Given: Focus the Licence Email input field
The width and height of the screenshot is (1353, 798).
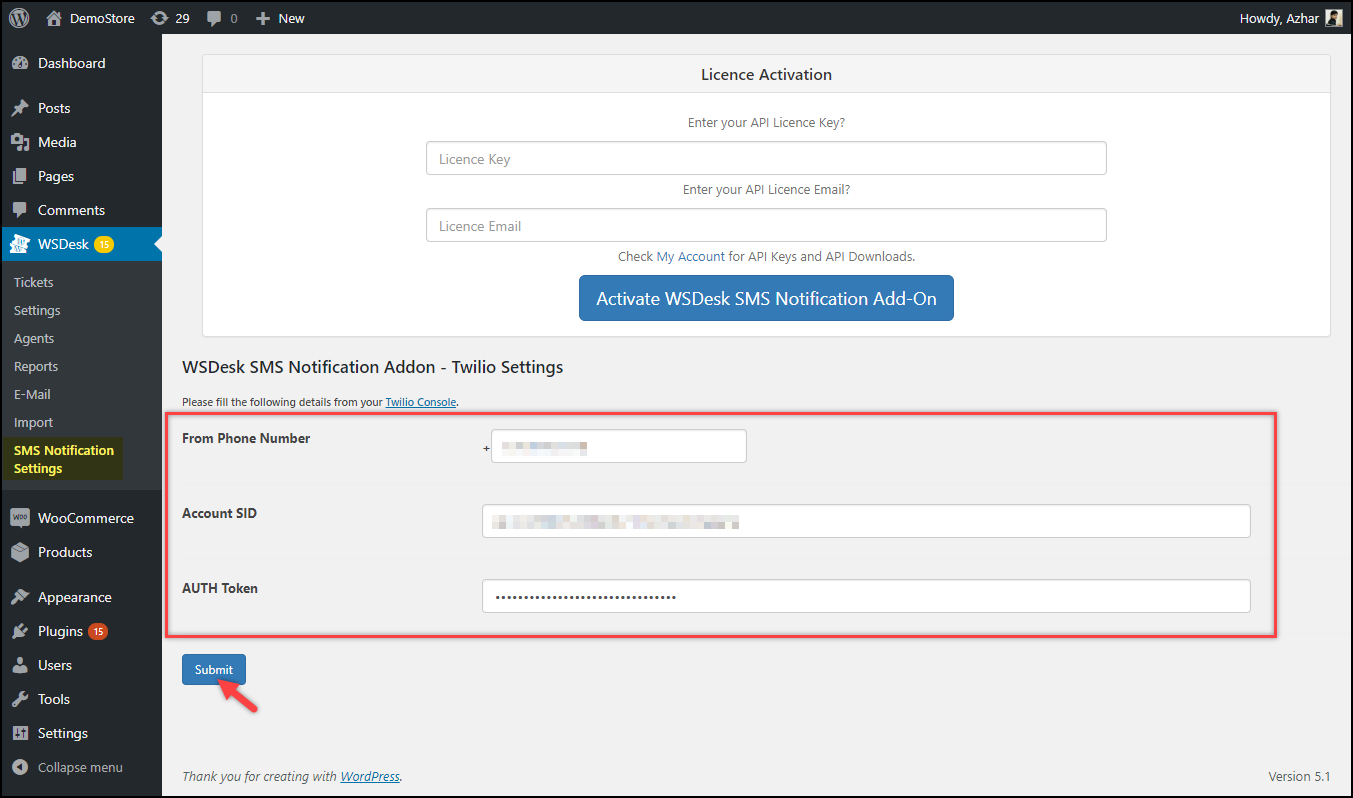Looking at the screenshot, I should click(x=766, y=225).
